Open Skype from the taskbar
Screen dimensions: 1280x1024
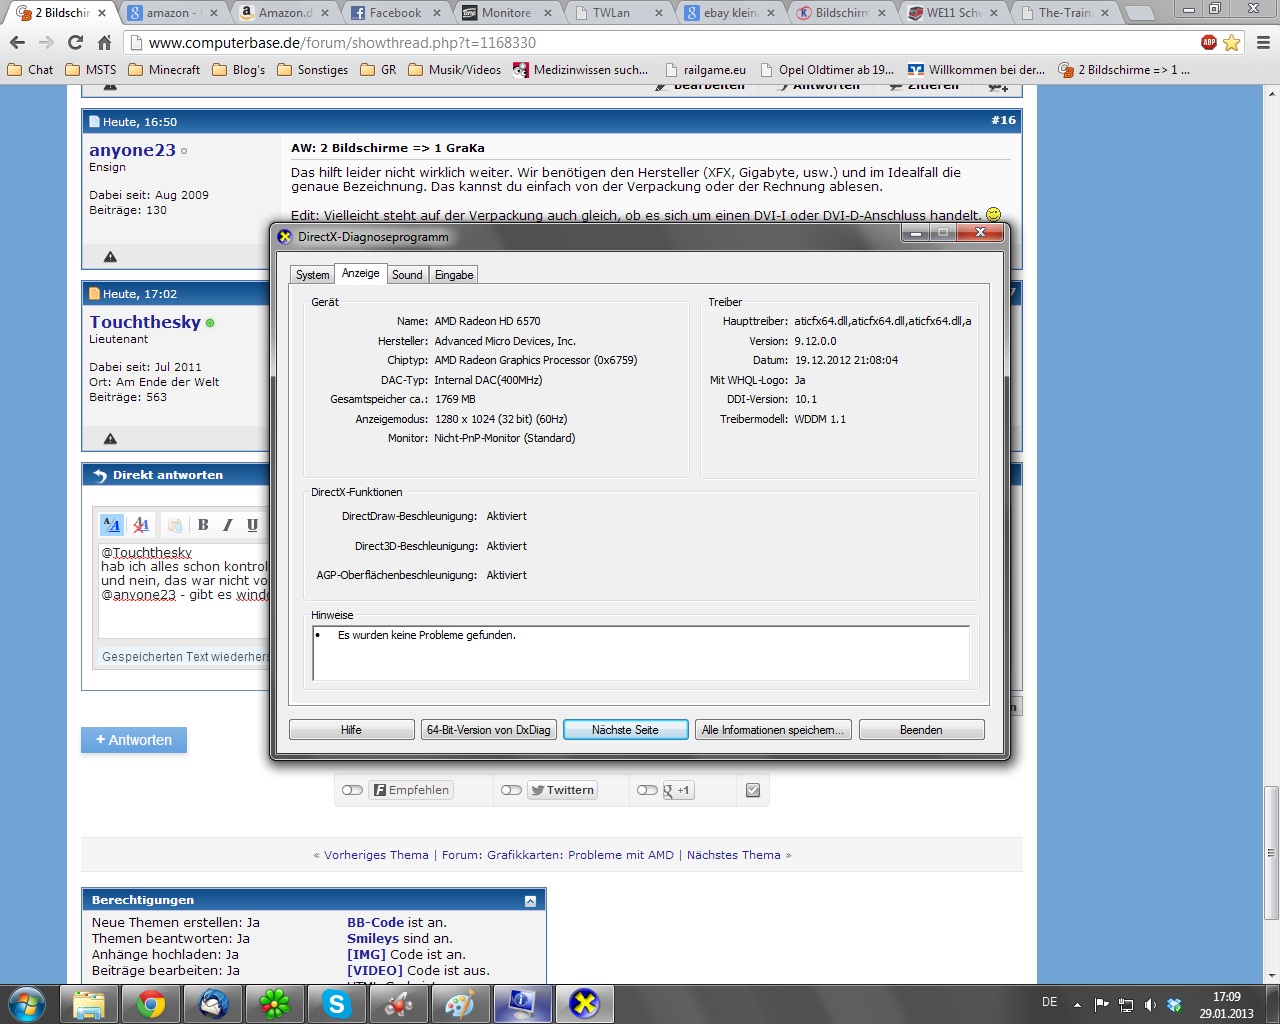coord(337,1004)
